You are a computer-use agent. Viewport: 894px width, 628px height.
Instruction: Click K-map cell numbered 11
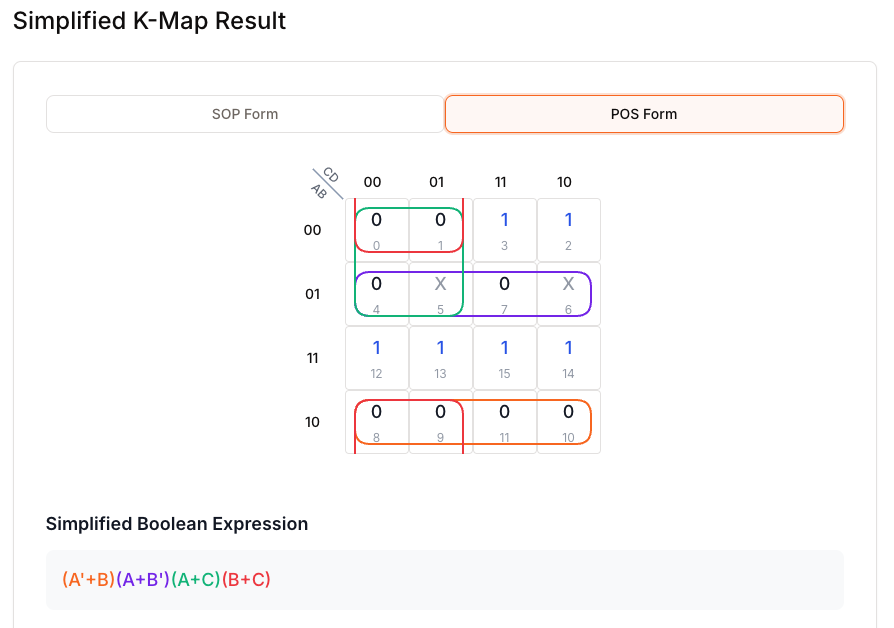click(x=505, y=422)
